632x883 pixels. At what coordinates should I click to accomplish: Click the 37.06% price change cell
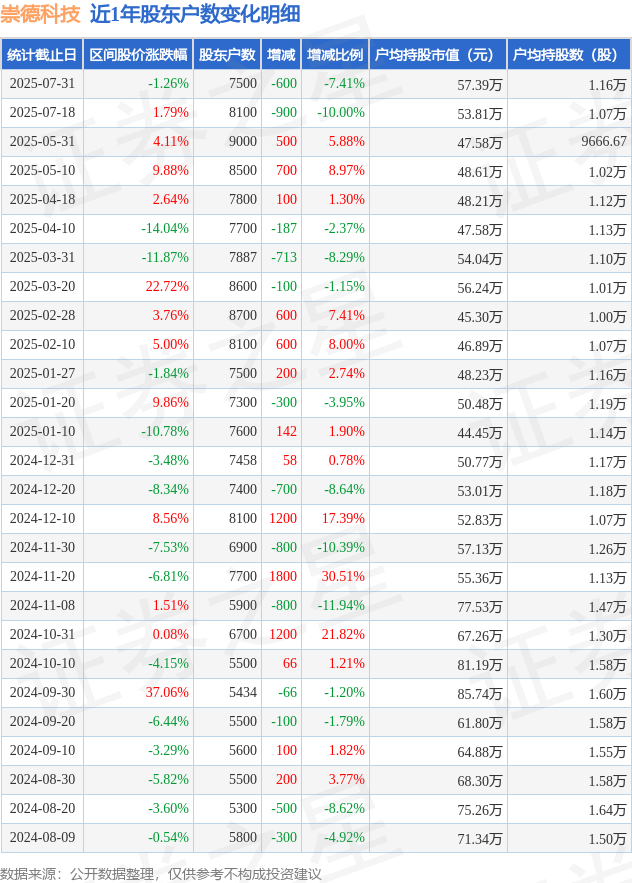(x=167, y=693)
